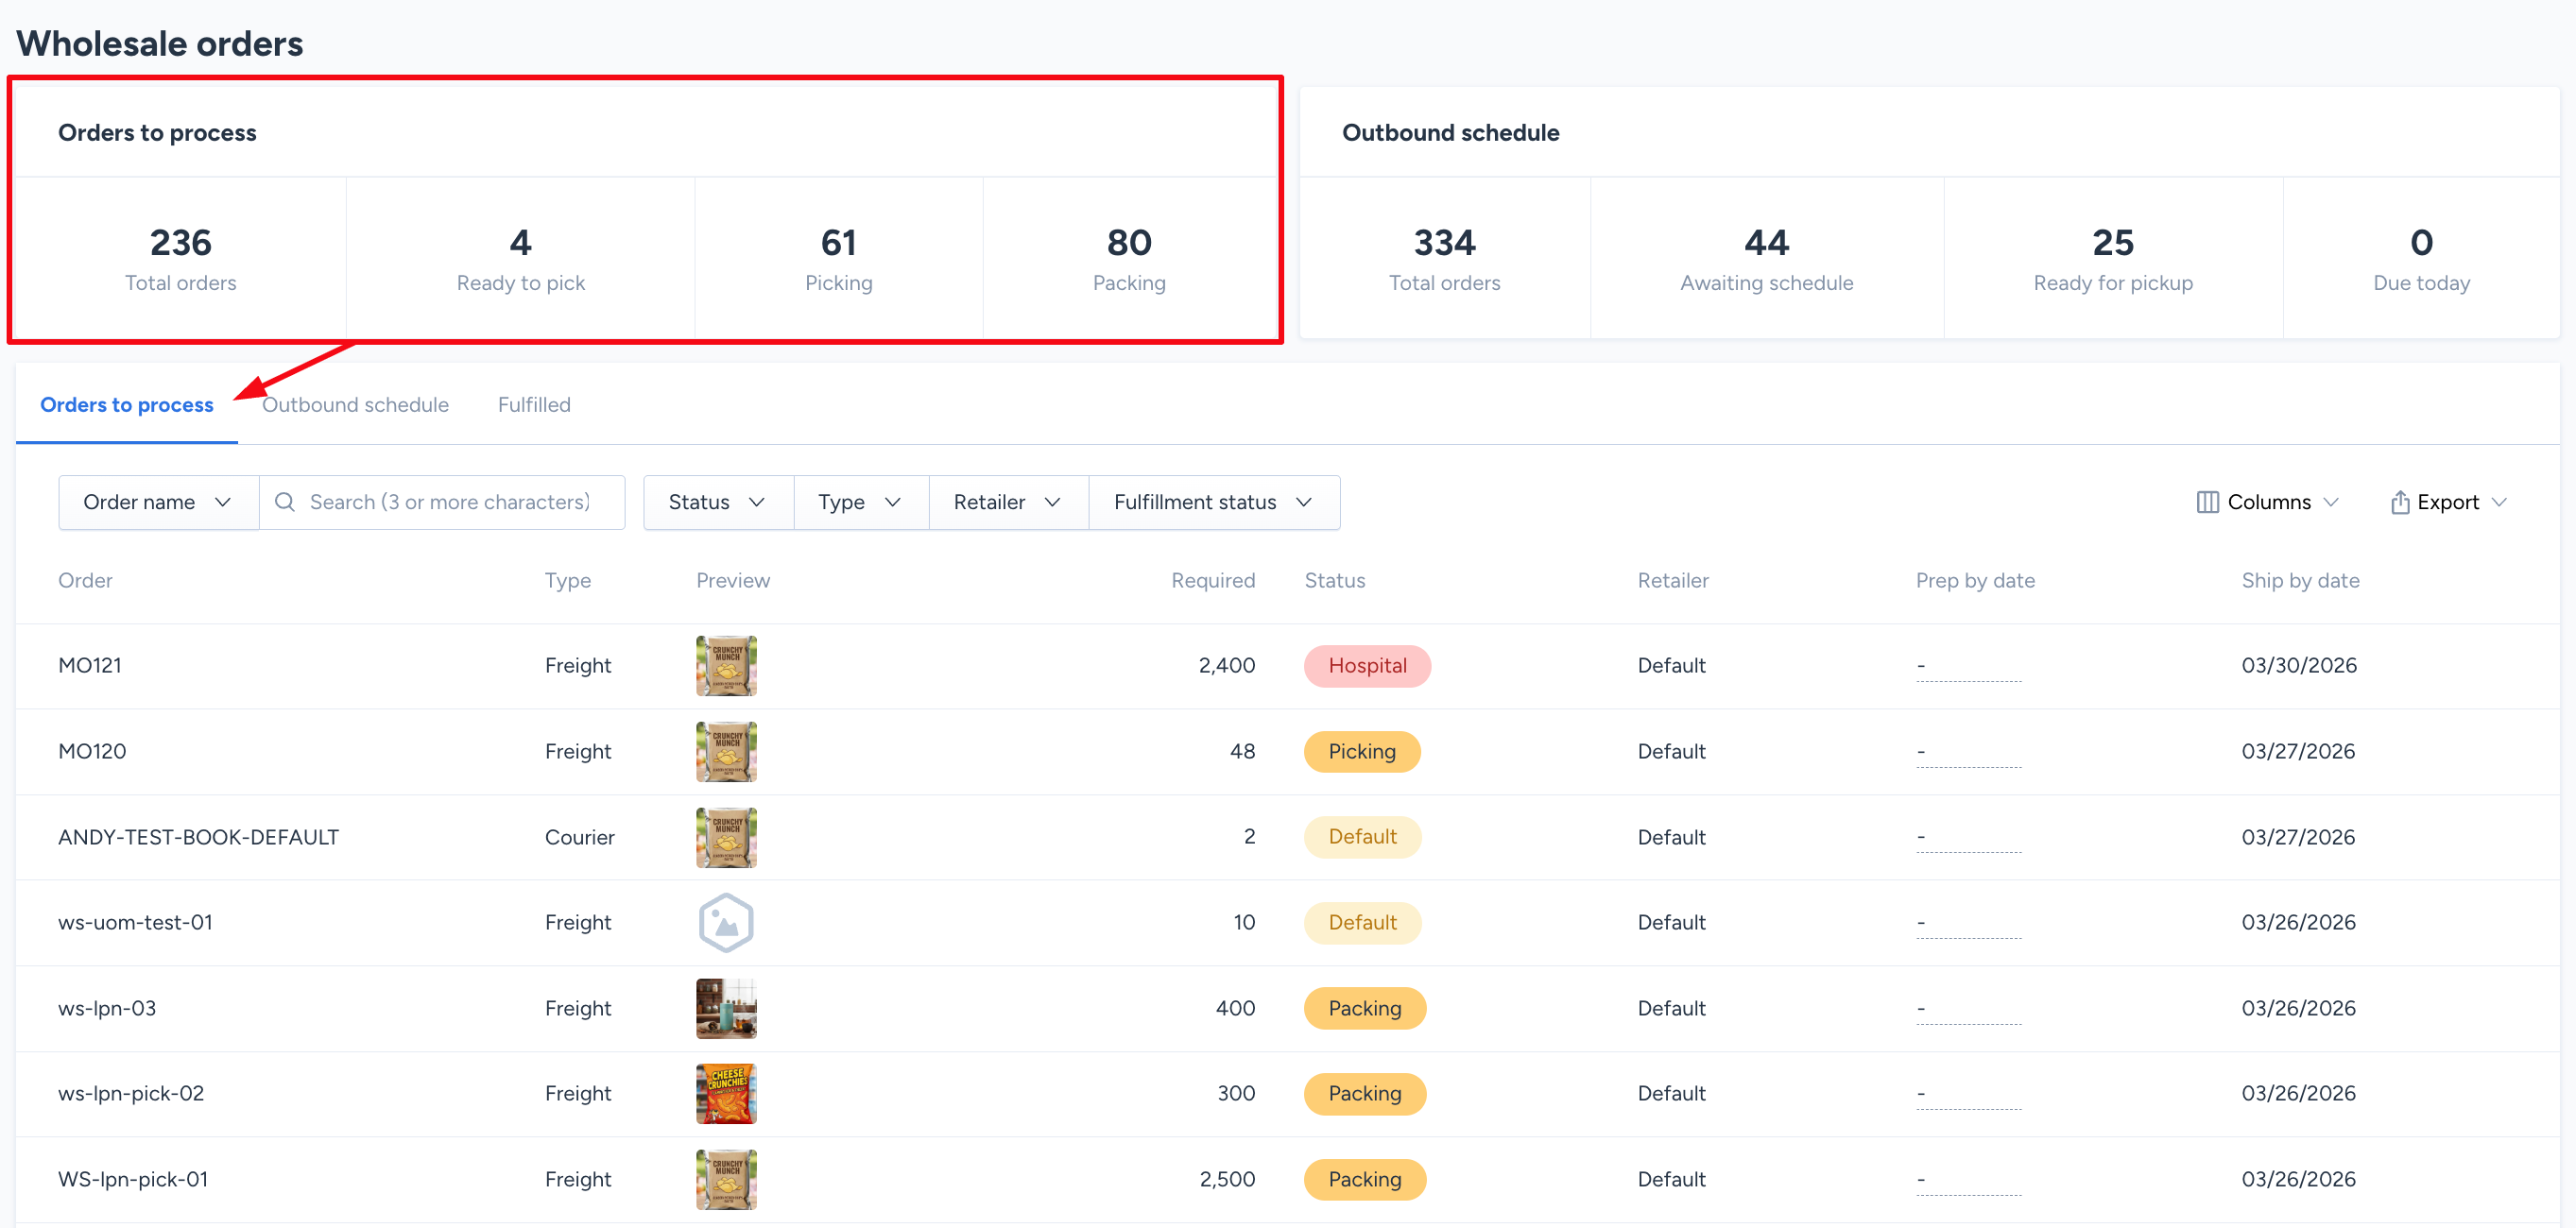Switch to the Outbound schedule tab
Image resolution: width=2576 pixels, height=1228 pixels.
pyautogui.click(x=355, y=405)
